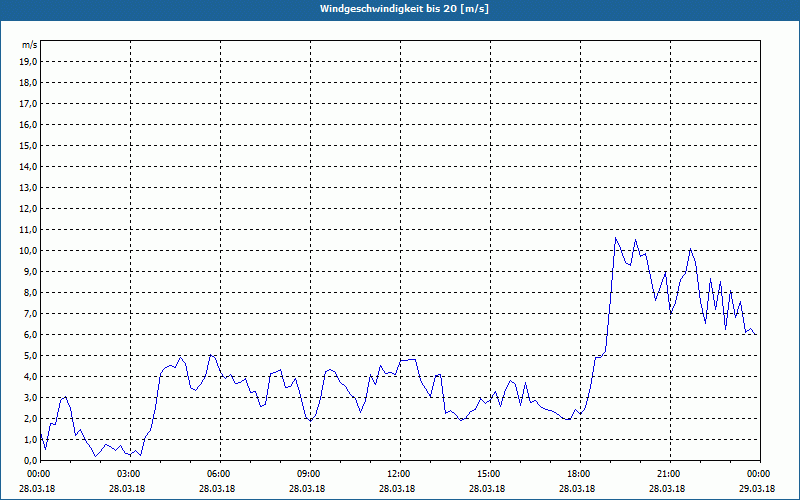
Task: Click the '18:00' time axis label
Action: [x=581, y=474]
